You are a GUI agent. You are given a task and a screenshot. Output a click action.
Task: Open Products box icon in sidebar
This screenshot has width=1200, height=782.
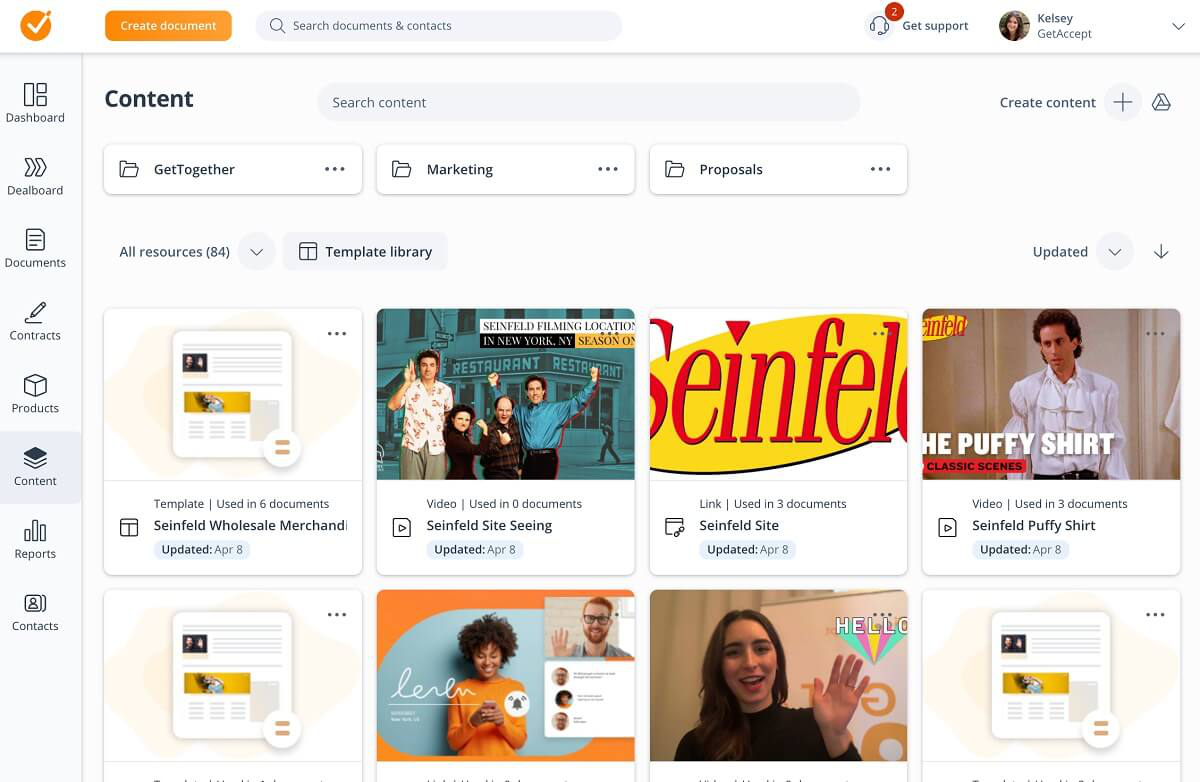[x=35, y=385]
